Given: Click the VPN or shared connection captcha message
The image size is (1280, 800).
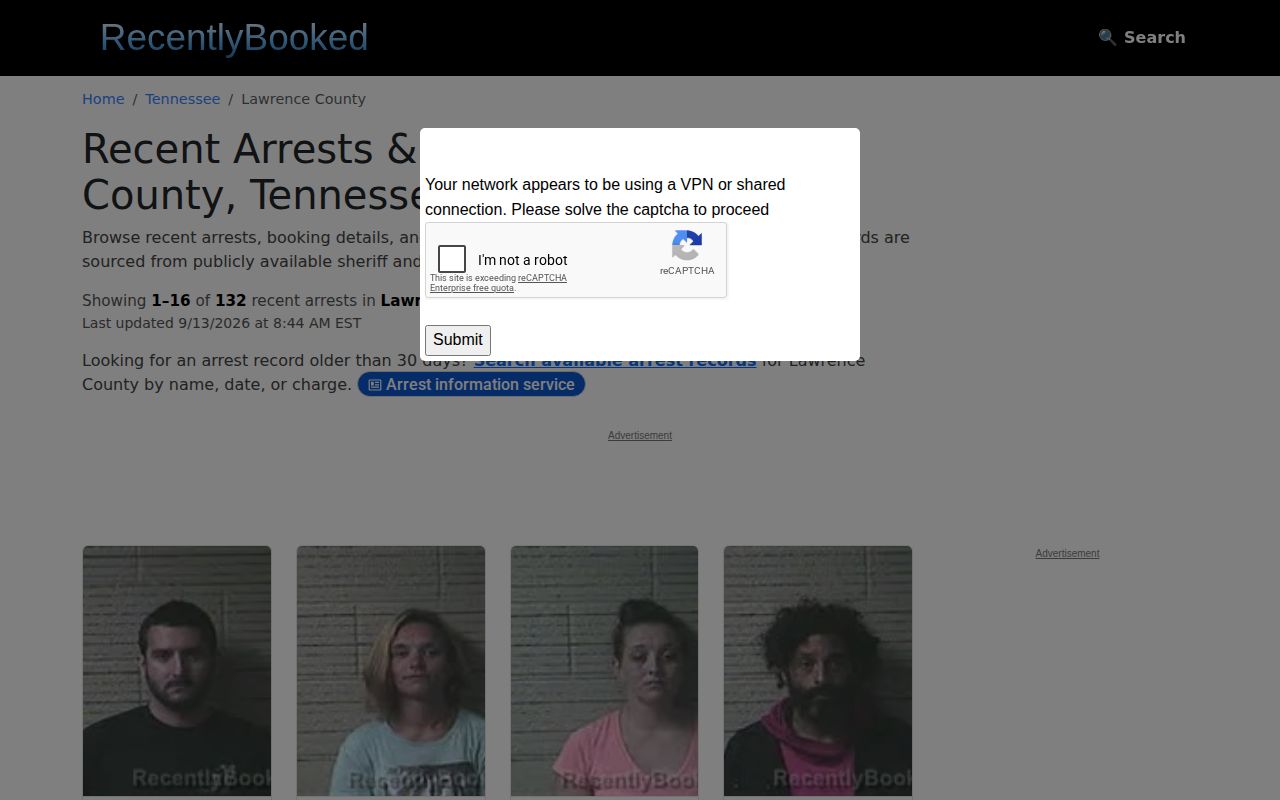Looking at the screenshot, I should click(x=605, y=197).
